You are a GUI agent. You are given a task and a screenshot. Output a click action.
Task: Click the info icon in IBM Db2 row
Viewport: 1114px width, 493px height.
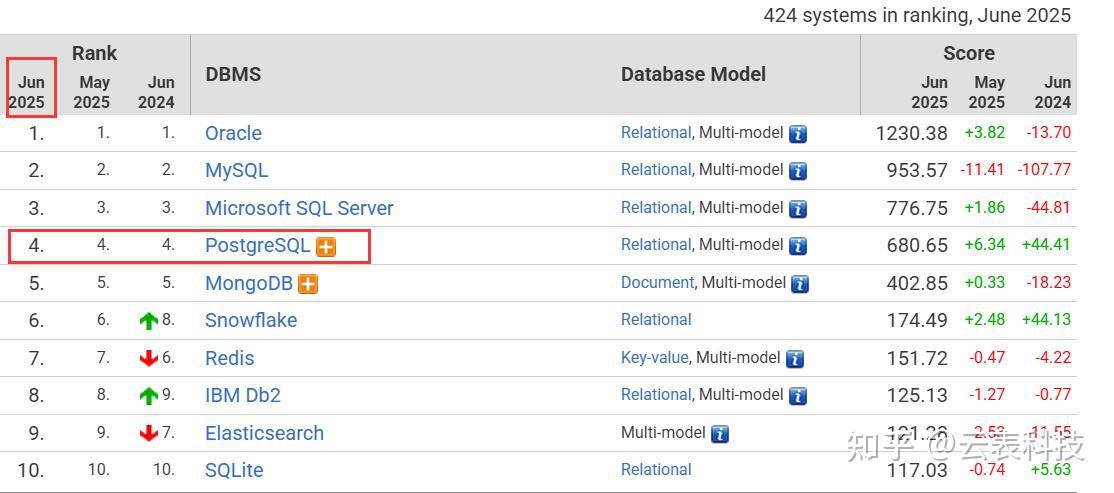(x=797, y=396)
